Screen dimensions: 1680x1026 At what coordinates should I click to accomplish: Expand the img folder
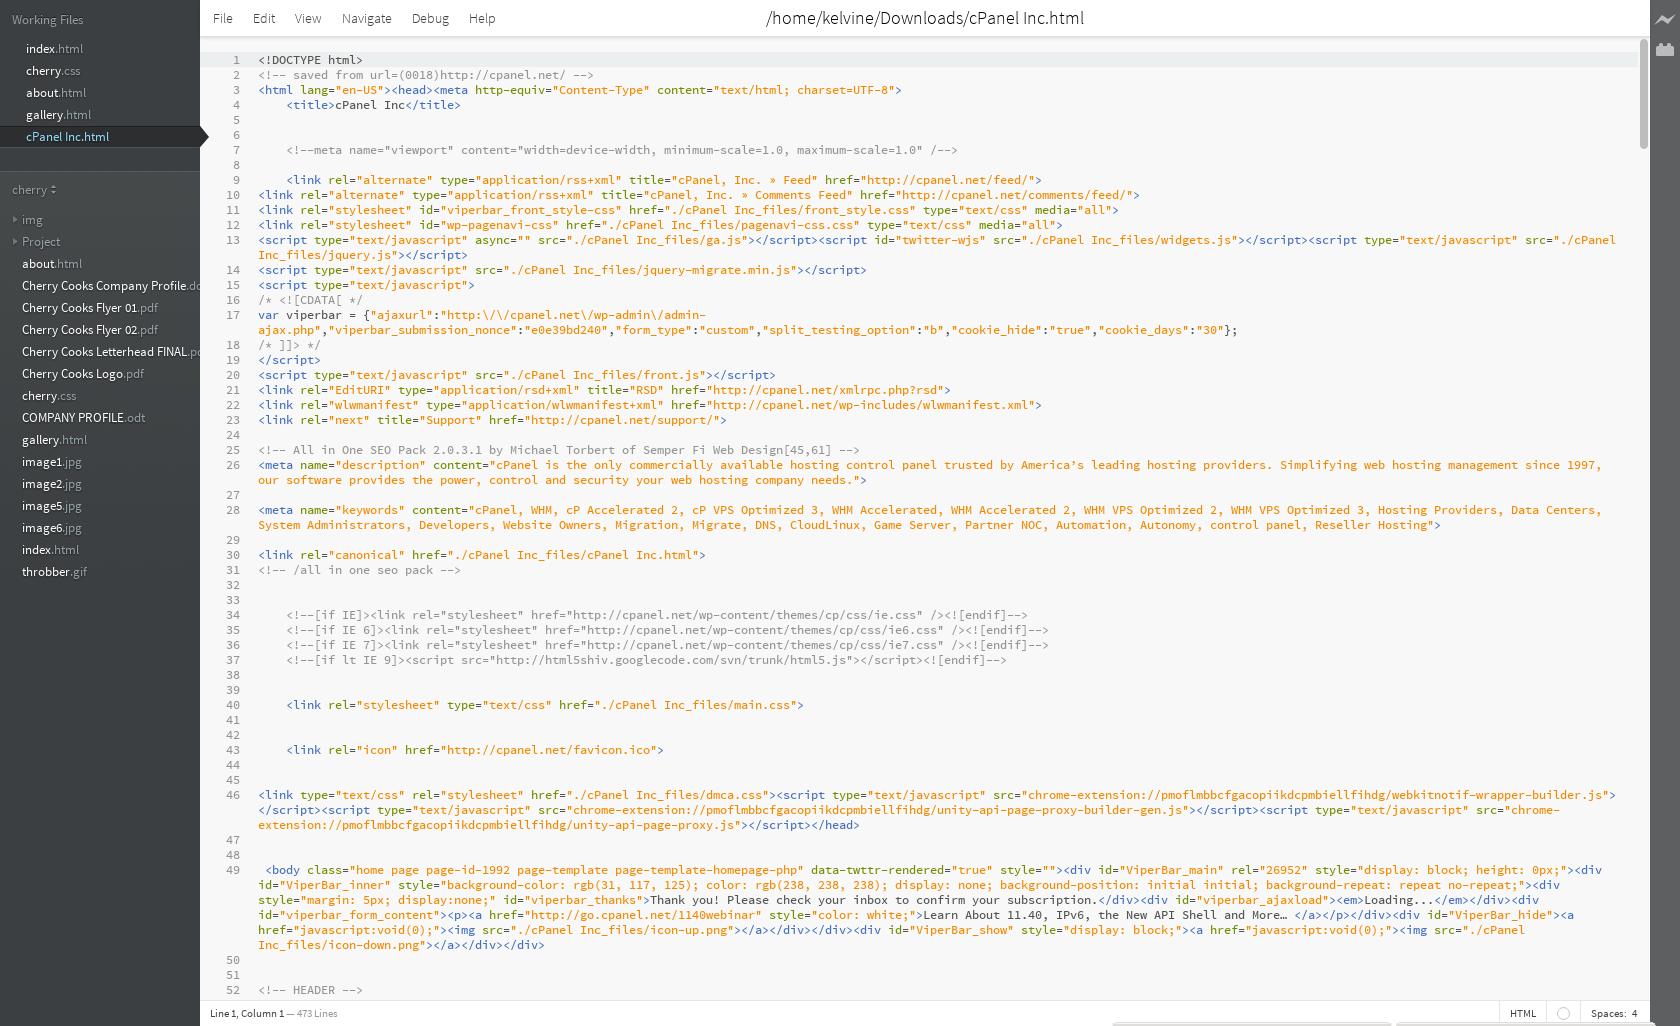click(x=32, y=220)
